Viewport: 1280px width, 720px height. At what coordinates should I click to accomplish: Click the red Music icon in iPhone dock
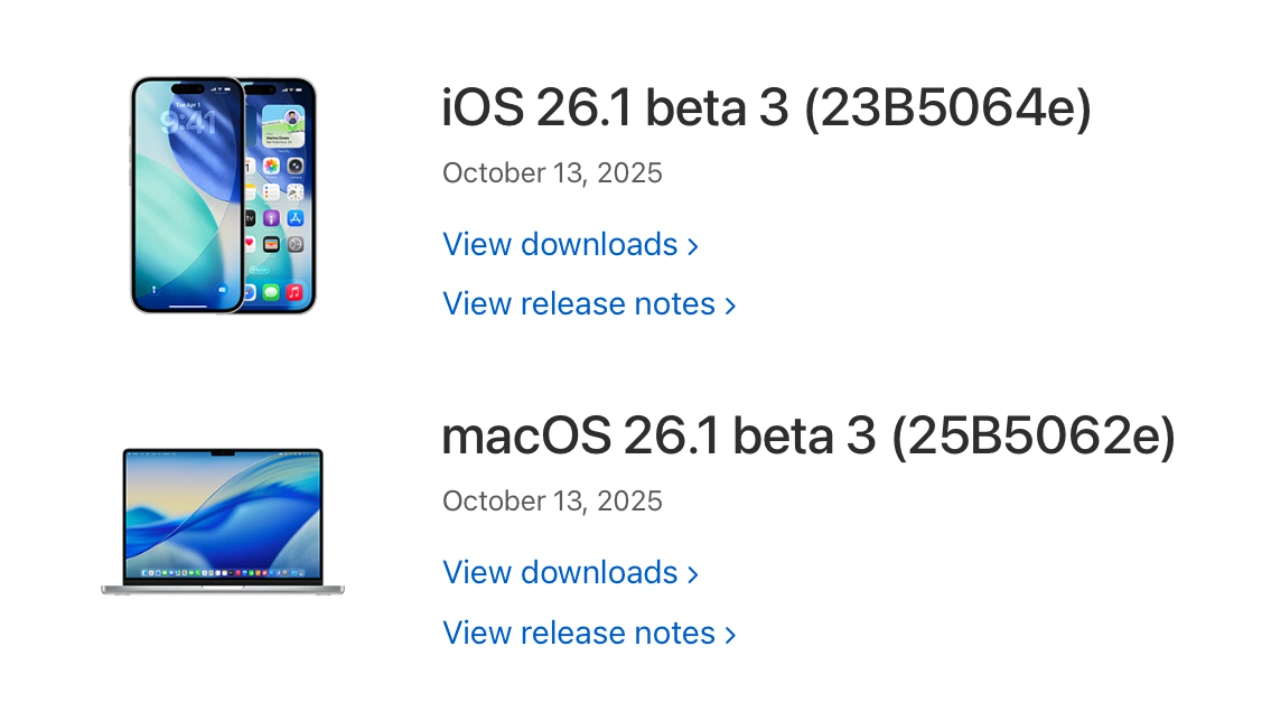tap(294, 293)
